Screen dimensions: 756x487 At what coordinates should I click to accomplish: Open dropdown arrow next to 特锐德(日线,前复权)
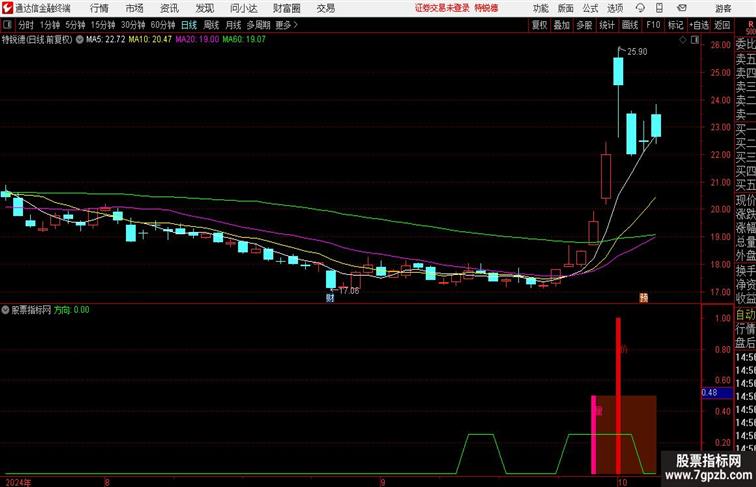(x=80, y=40)
